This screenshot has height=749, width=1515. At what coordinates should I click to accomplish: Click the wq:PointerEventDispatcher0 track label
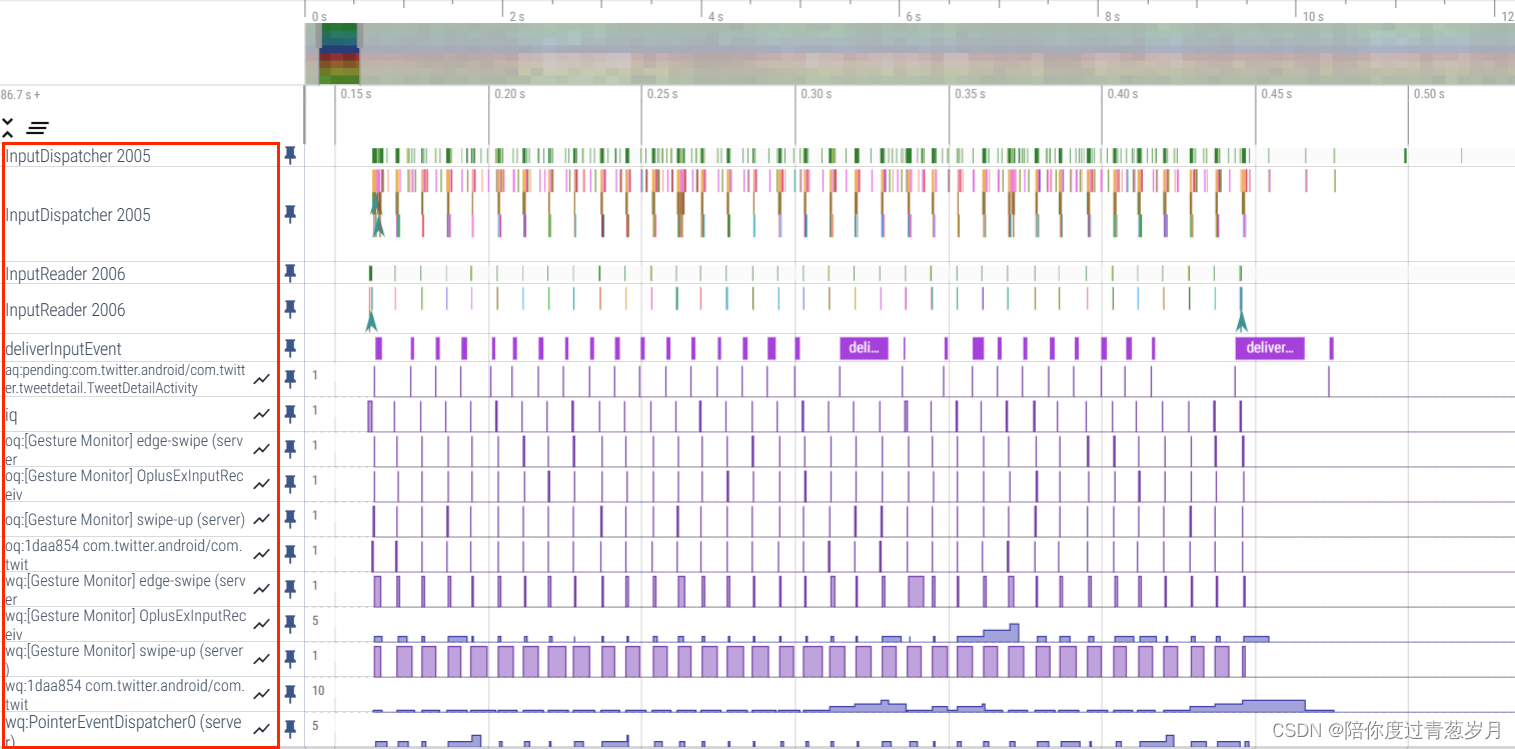pos(124,730)
